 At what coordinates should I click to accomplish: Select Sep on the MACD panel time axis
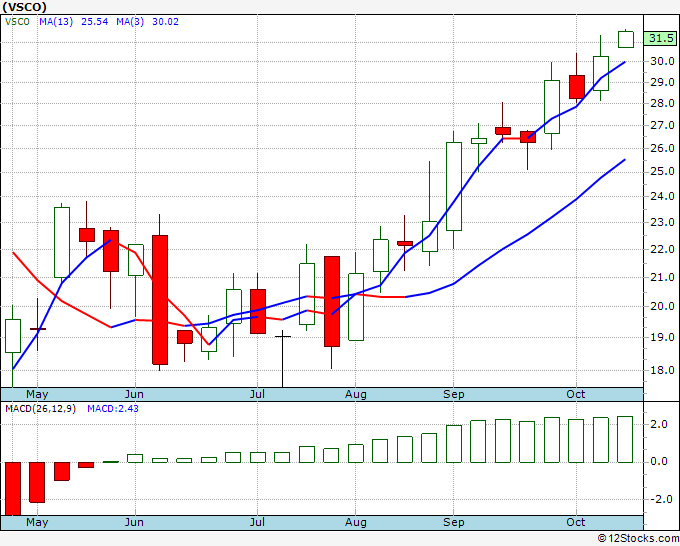pos(454,522)
